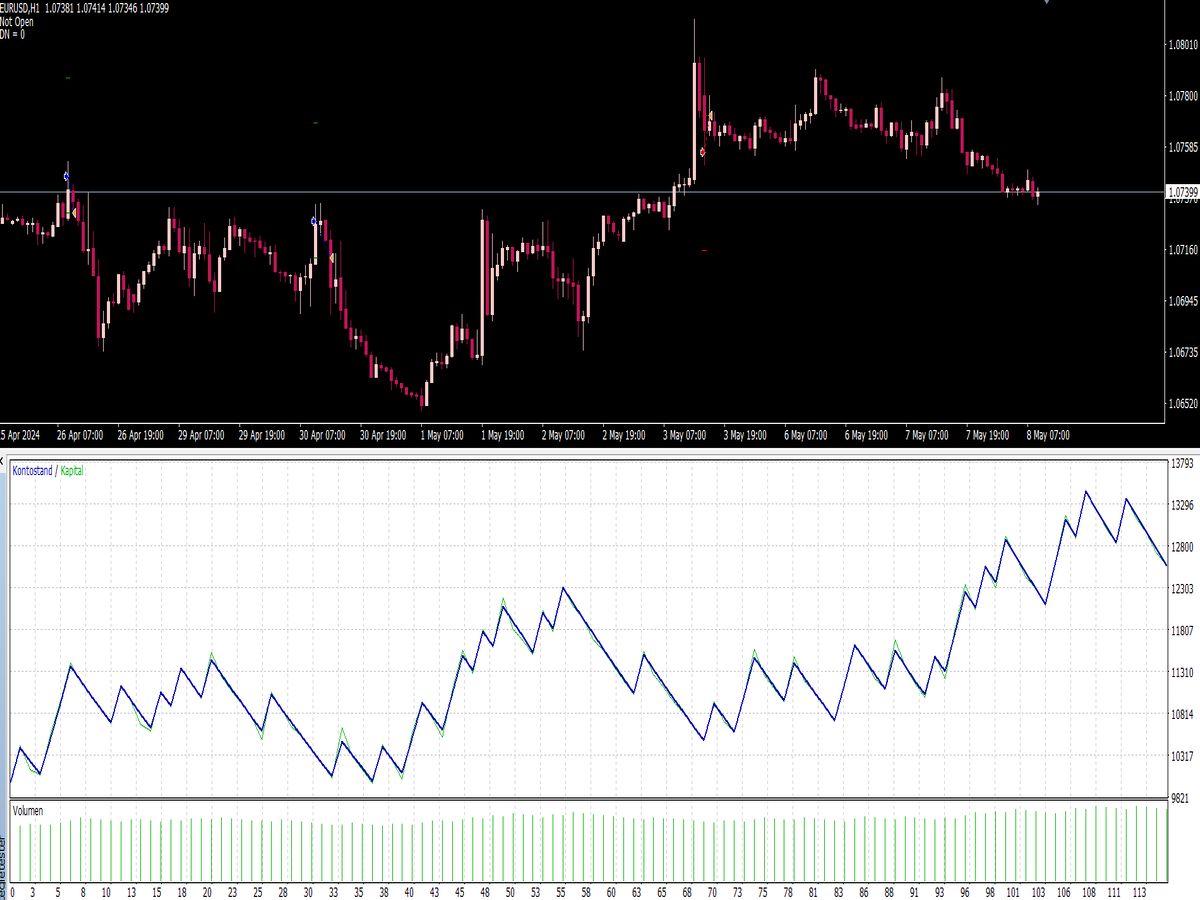Image resolution: width=1200 pixels, height=900 pixels.
Task: Select the blue entry arrow on 30 Apr candle
Action: [x=313, y=221]
